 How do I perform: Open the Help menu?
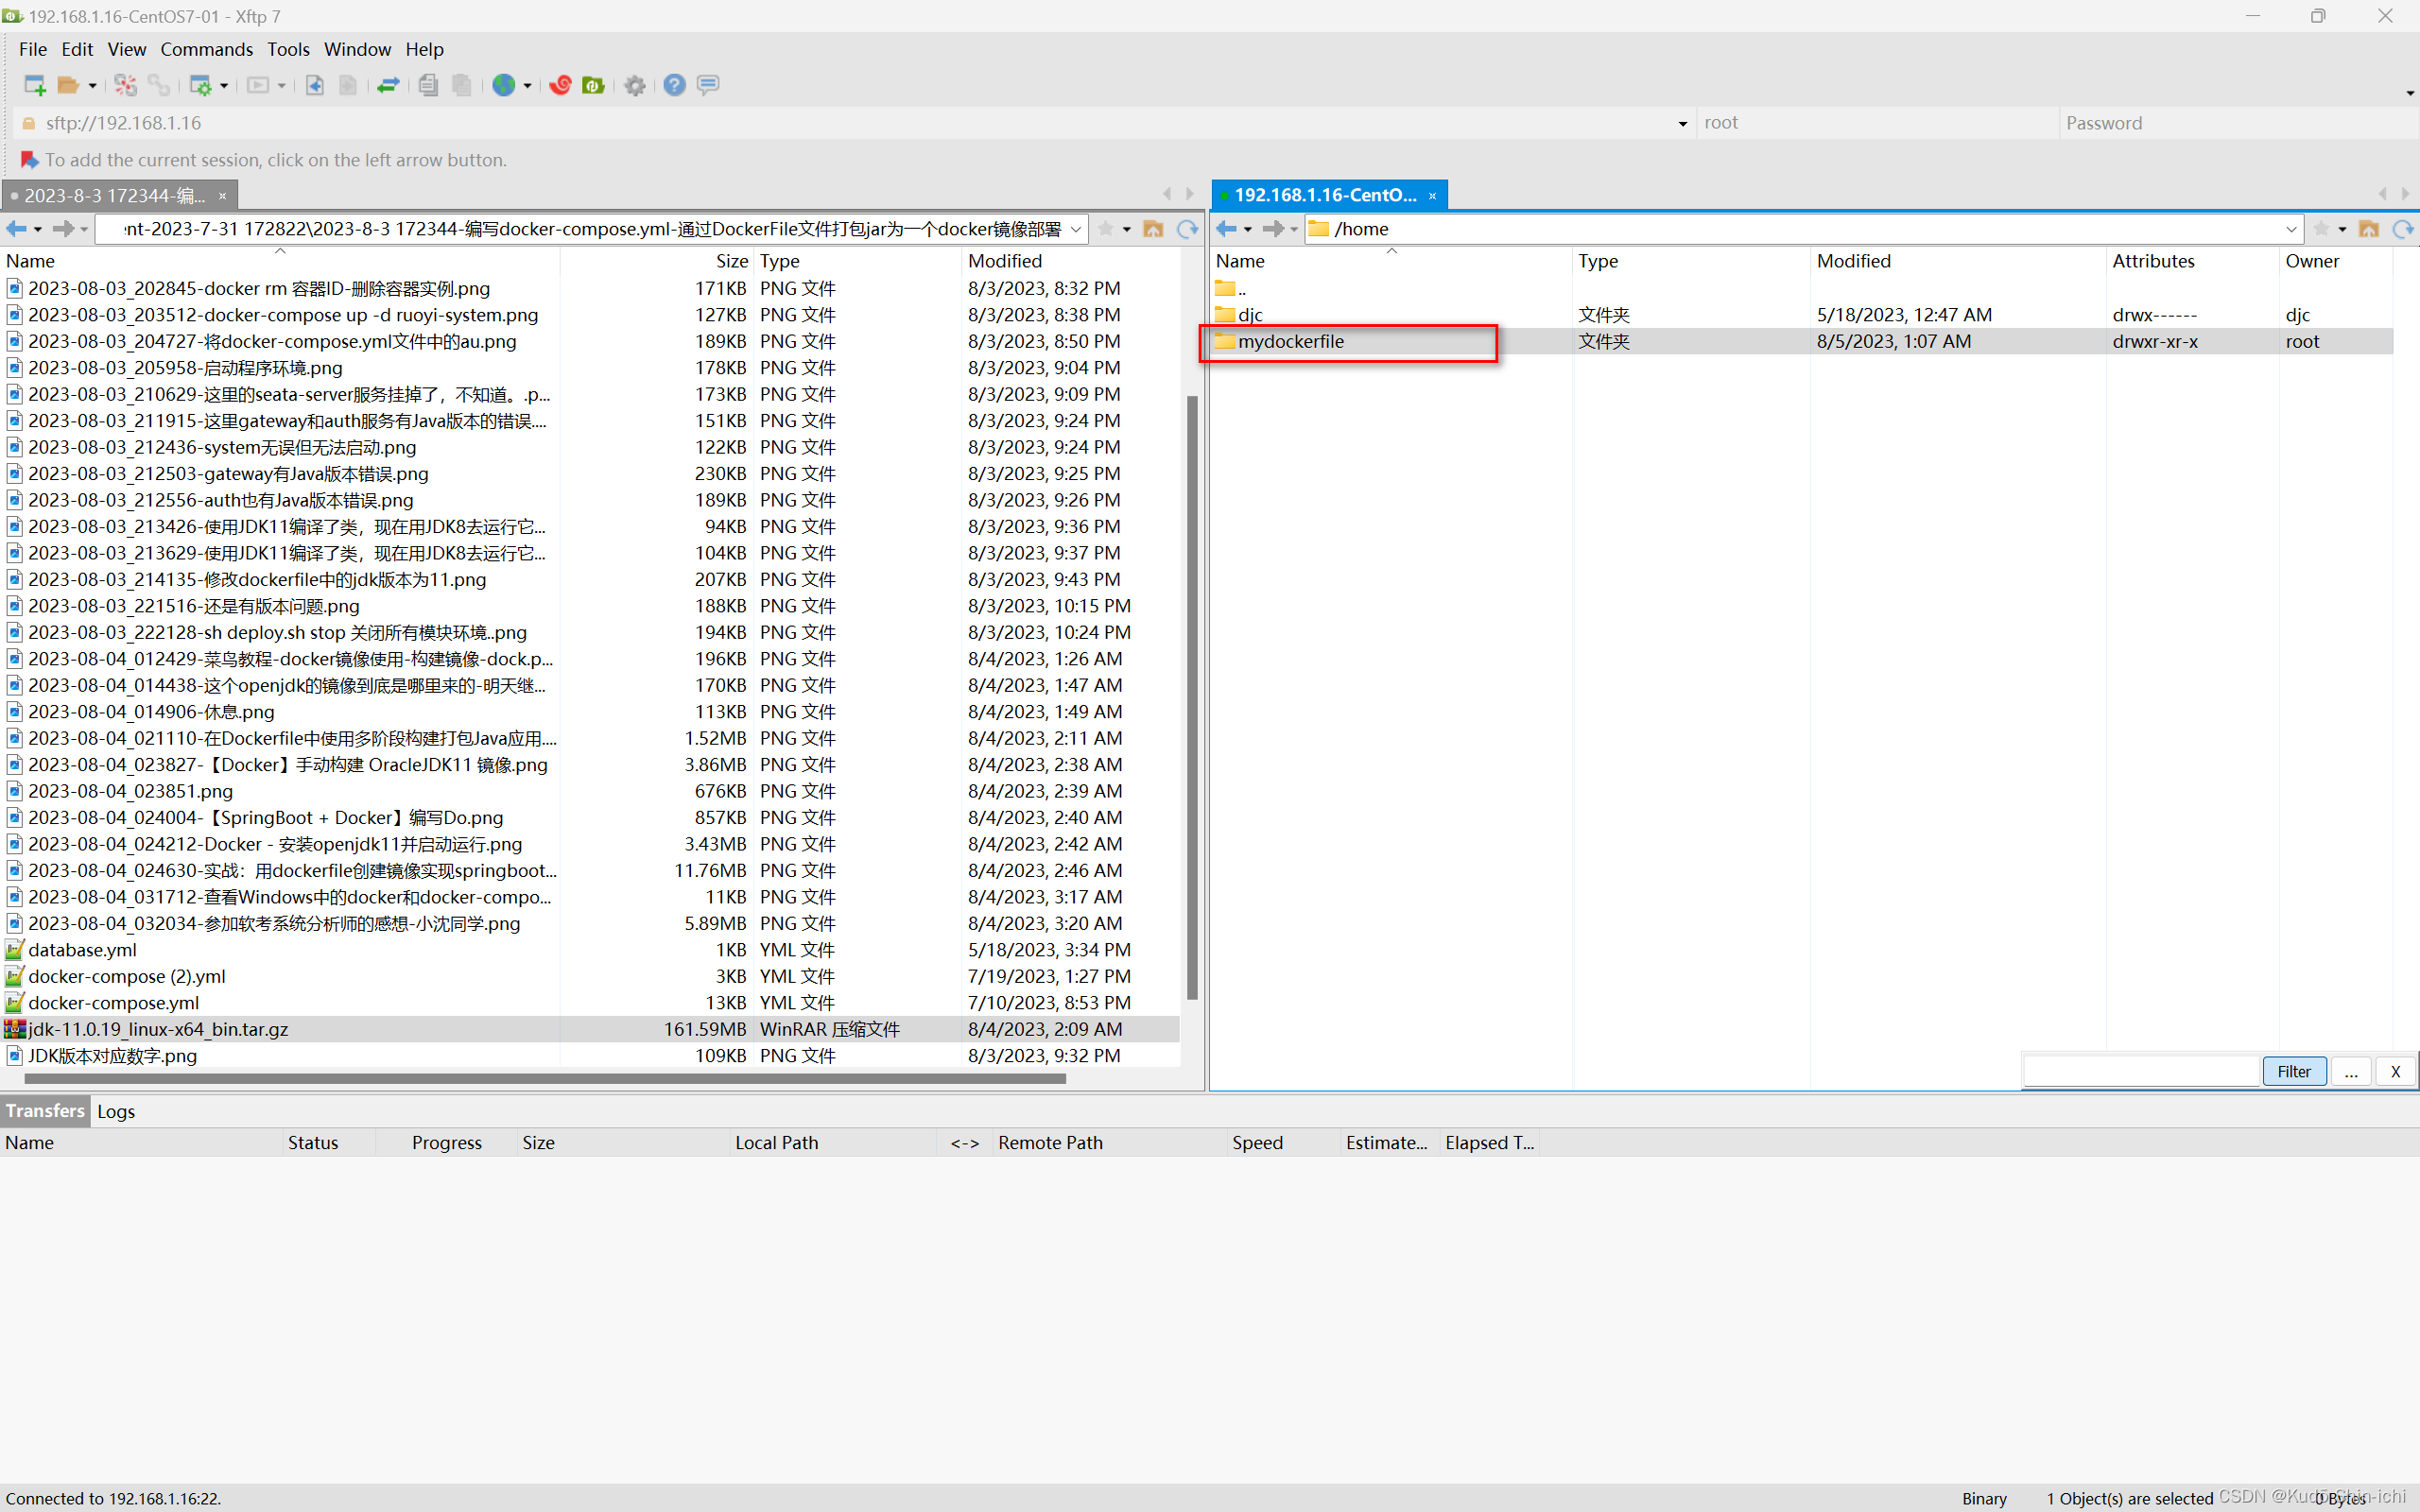[x=424, y=49]
